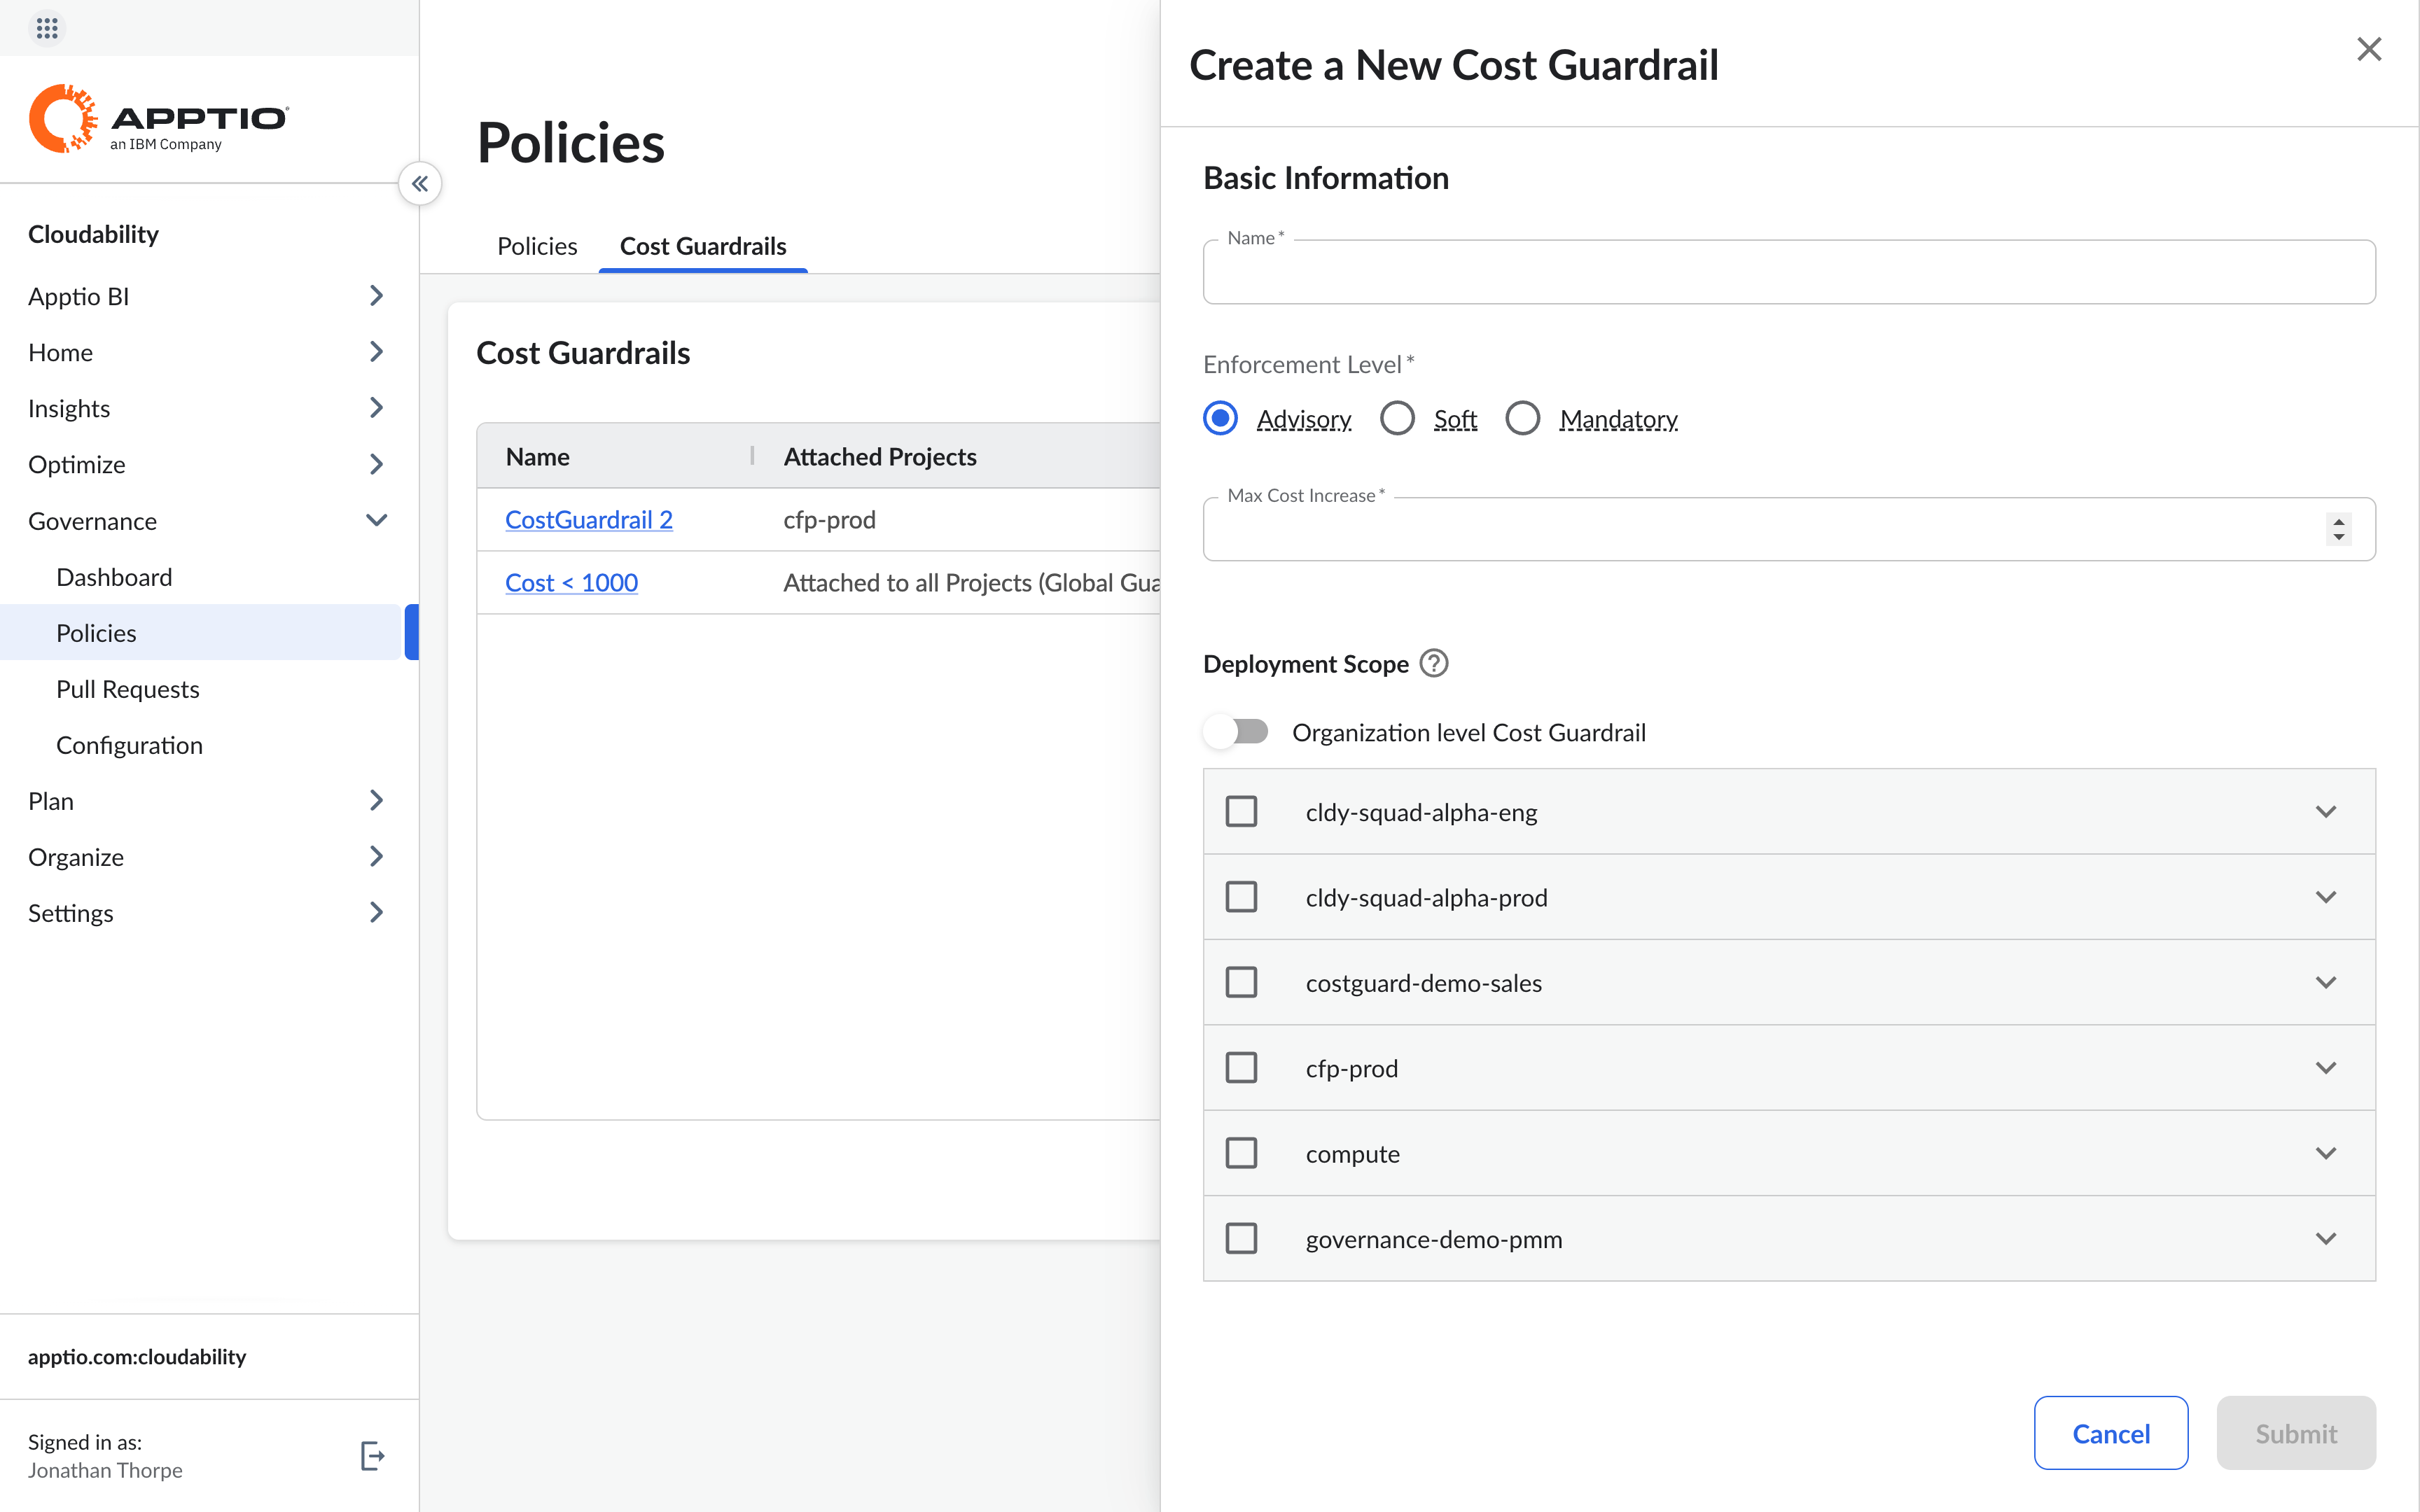Expand Home menu chevron

(x=376, y=352)
